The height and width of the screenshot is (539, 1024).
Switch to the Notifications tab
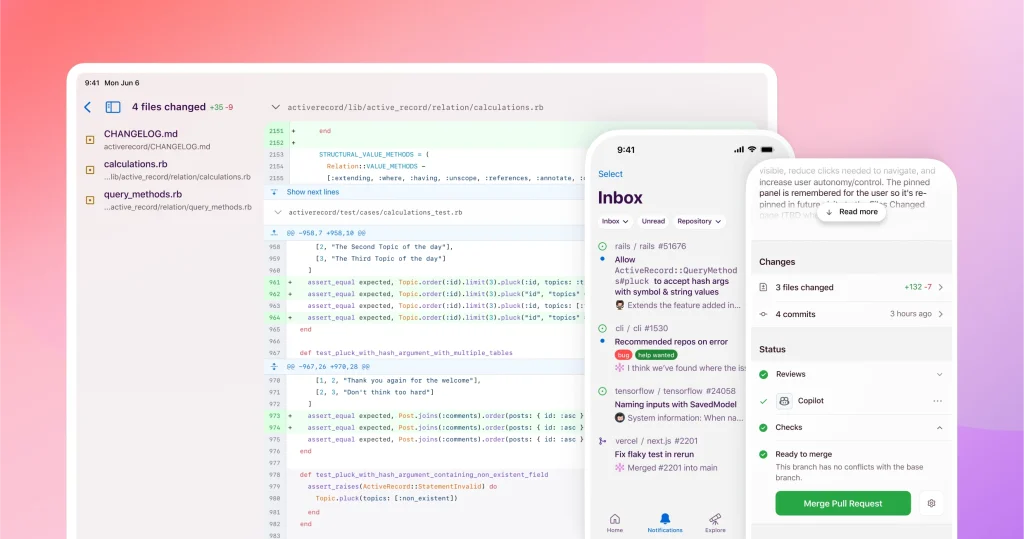click(x=665, y=522)
